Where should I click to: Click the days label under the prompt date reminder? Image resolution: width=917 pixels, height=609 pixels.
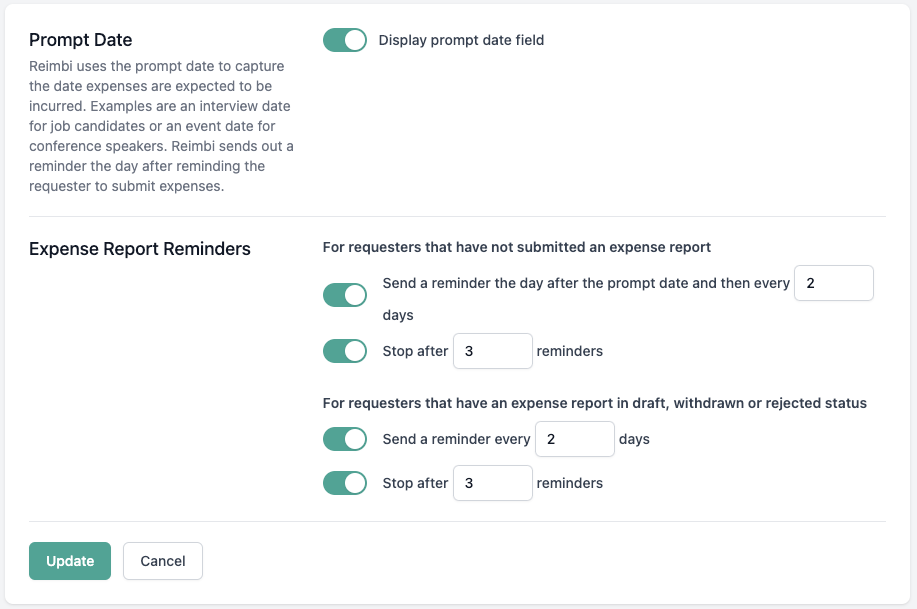[398, 315]
